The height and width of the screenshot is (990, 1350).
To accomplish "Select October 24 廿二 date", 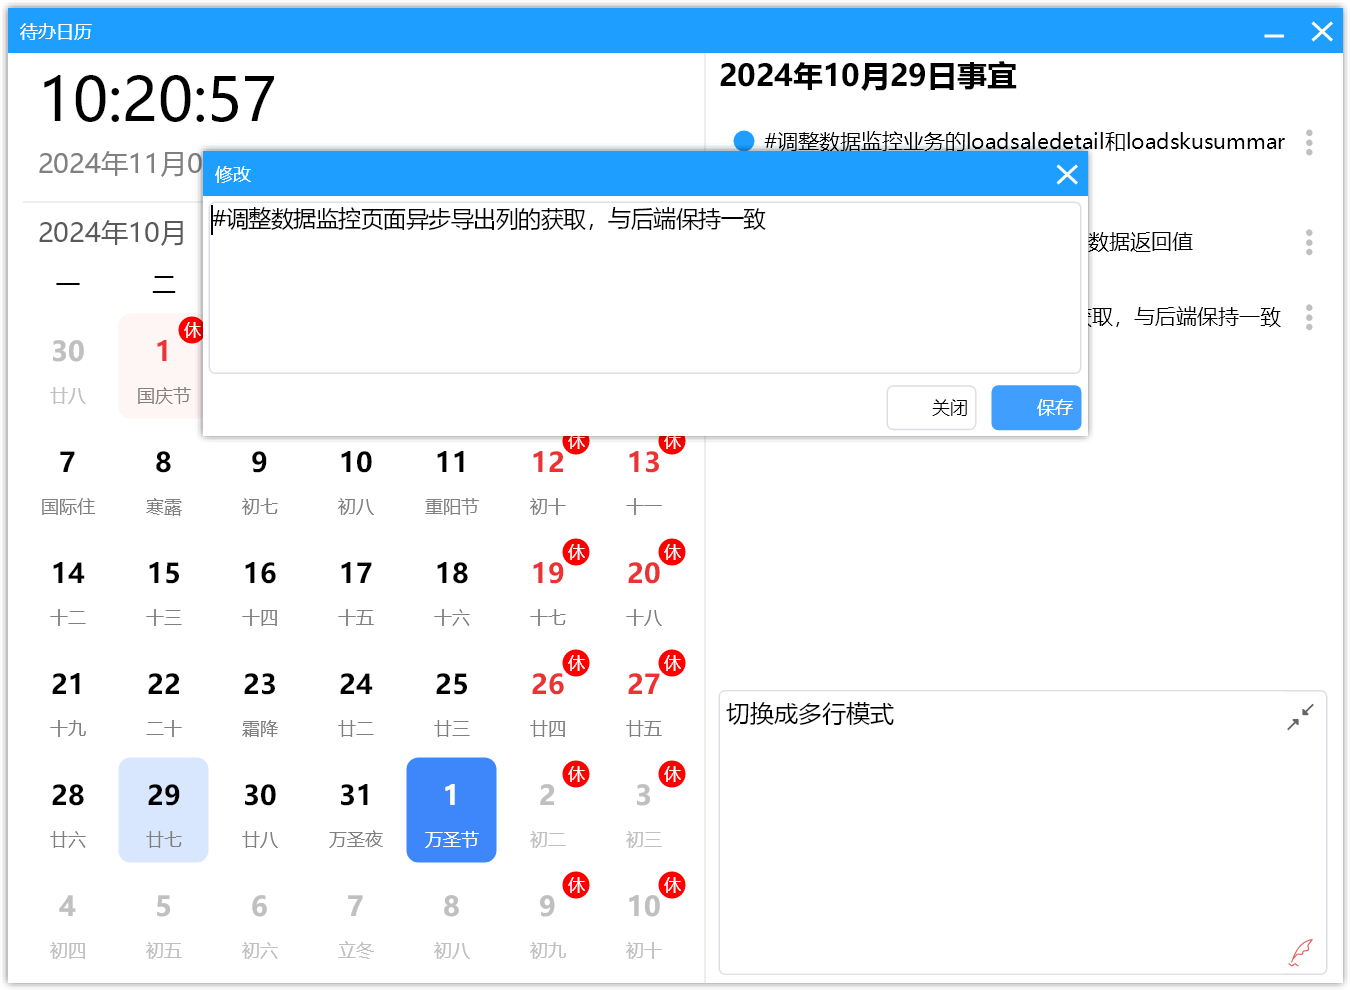I will click(x=356, y=699).
